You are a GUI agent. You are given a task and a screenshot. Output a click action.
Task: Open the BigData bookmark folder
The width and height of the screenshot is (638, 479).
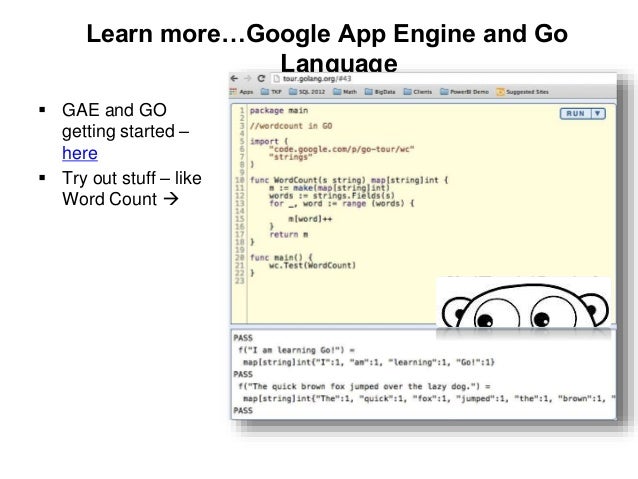point(380,92)
